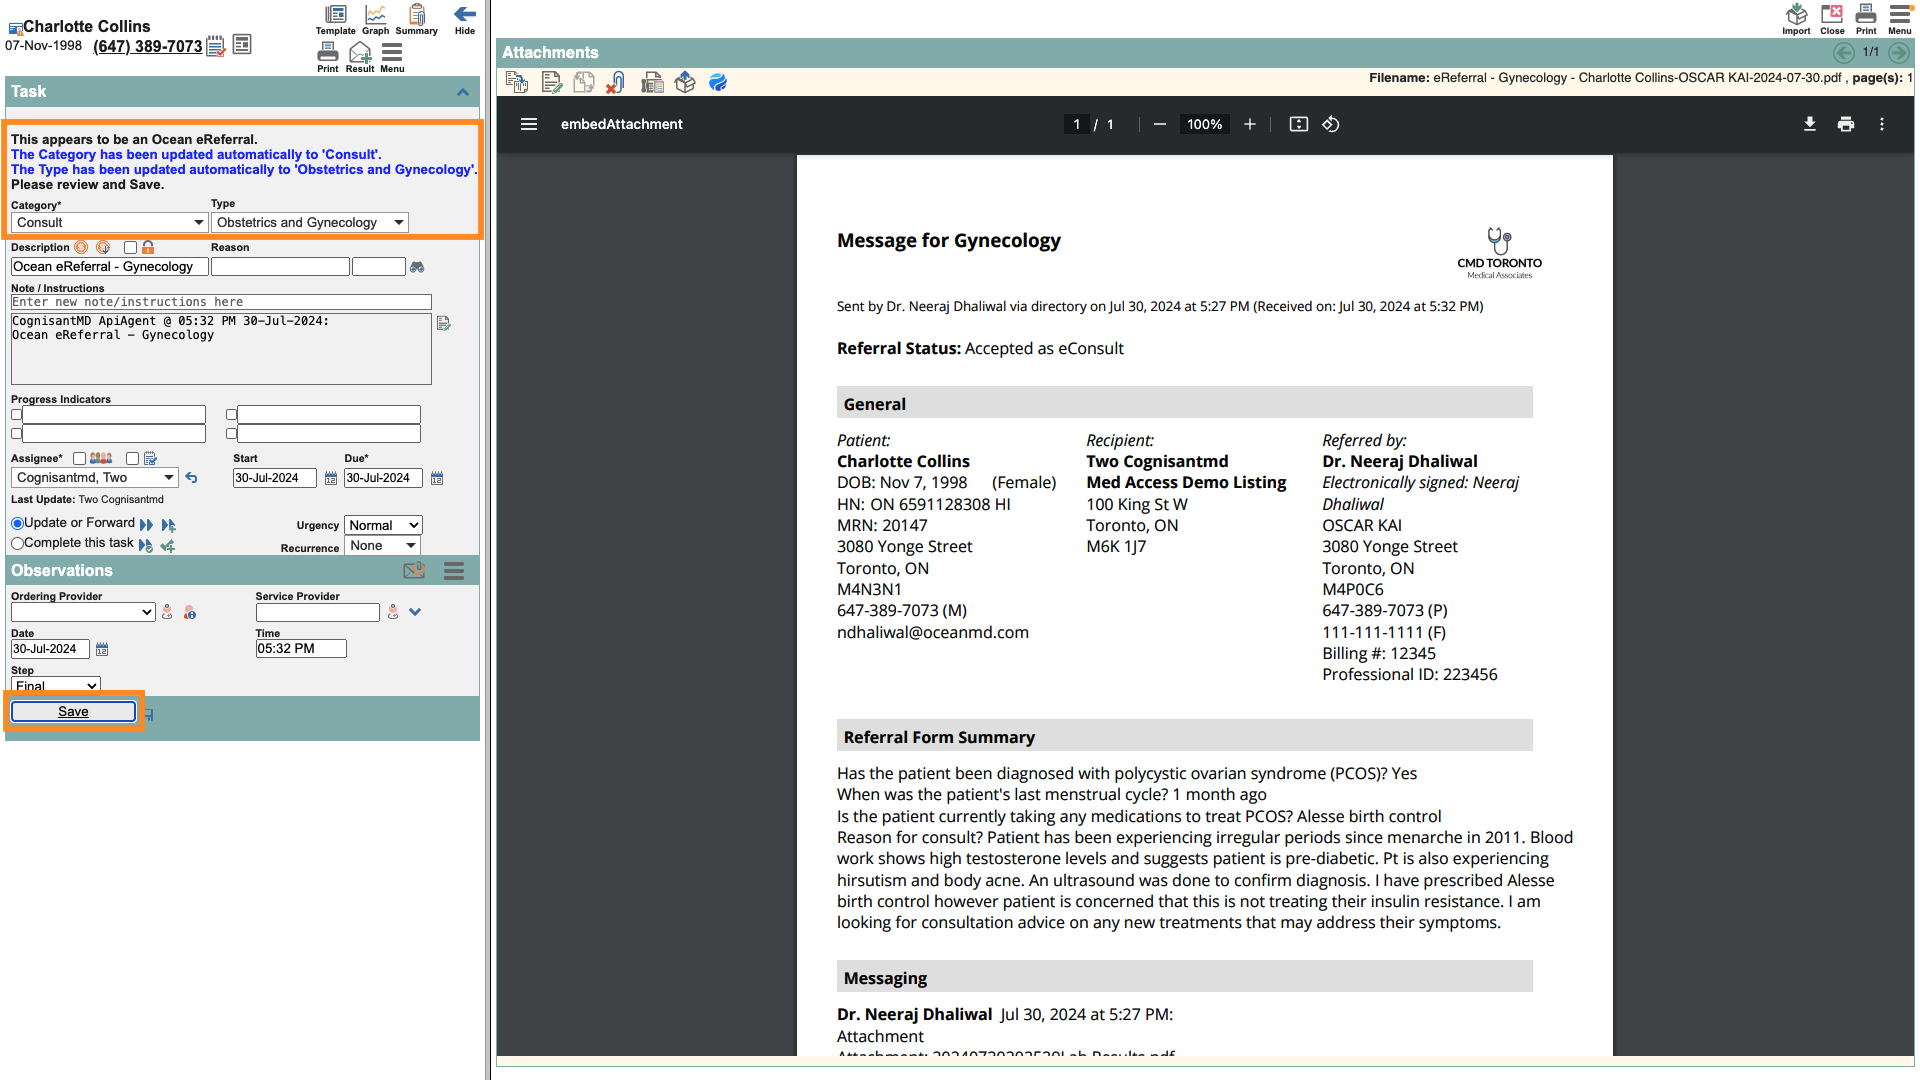This screenshot has width=1920, height=1080.
Task: Click the remove attachment paperclip icon
Action: click(x=617, y=82)
